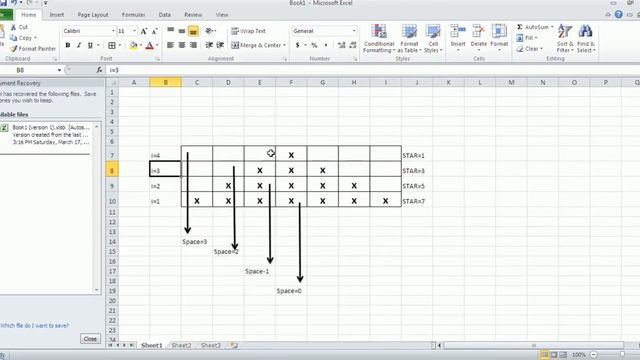The height and width of the screenshot is (360, 640).
Task: Open the Formulas ribbon tab
Action: (x=133, y=15)
